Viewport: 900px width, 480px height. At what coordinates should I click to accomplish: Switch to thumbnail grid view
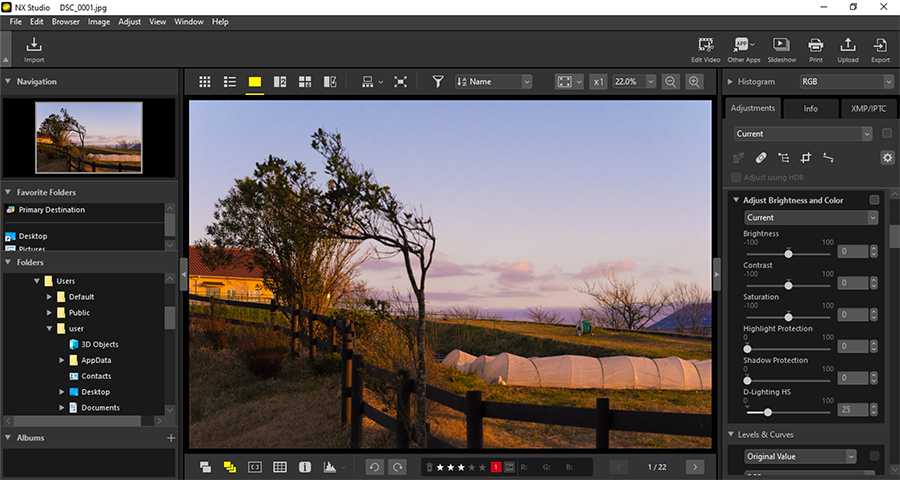point(205,82)
